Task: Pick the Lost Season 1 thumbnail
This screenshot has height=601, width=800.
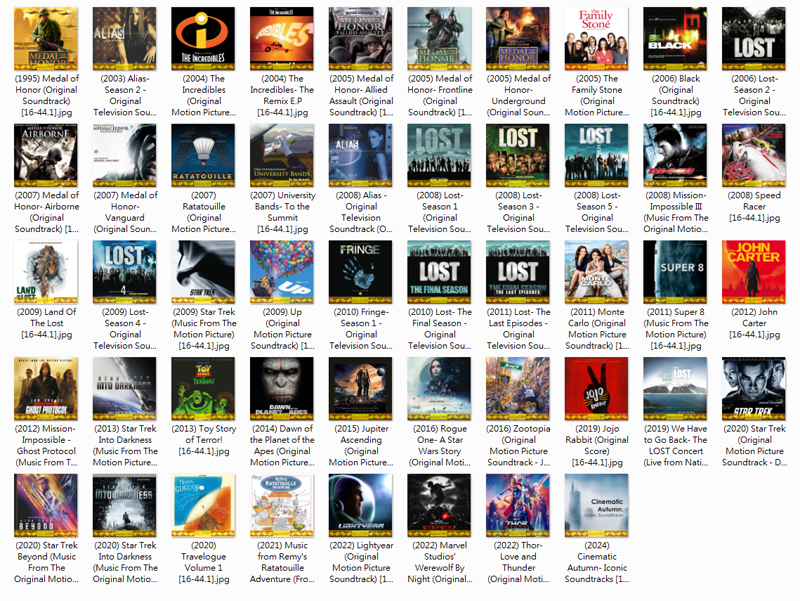Action: pyautogui.click(x=439, y=156)
